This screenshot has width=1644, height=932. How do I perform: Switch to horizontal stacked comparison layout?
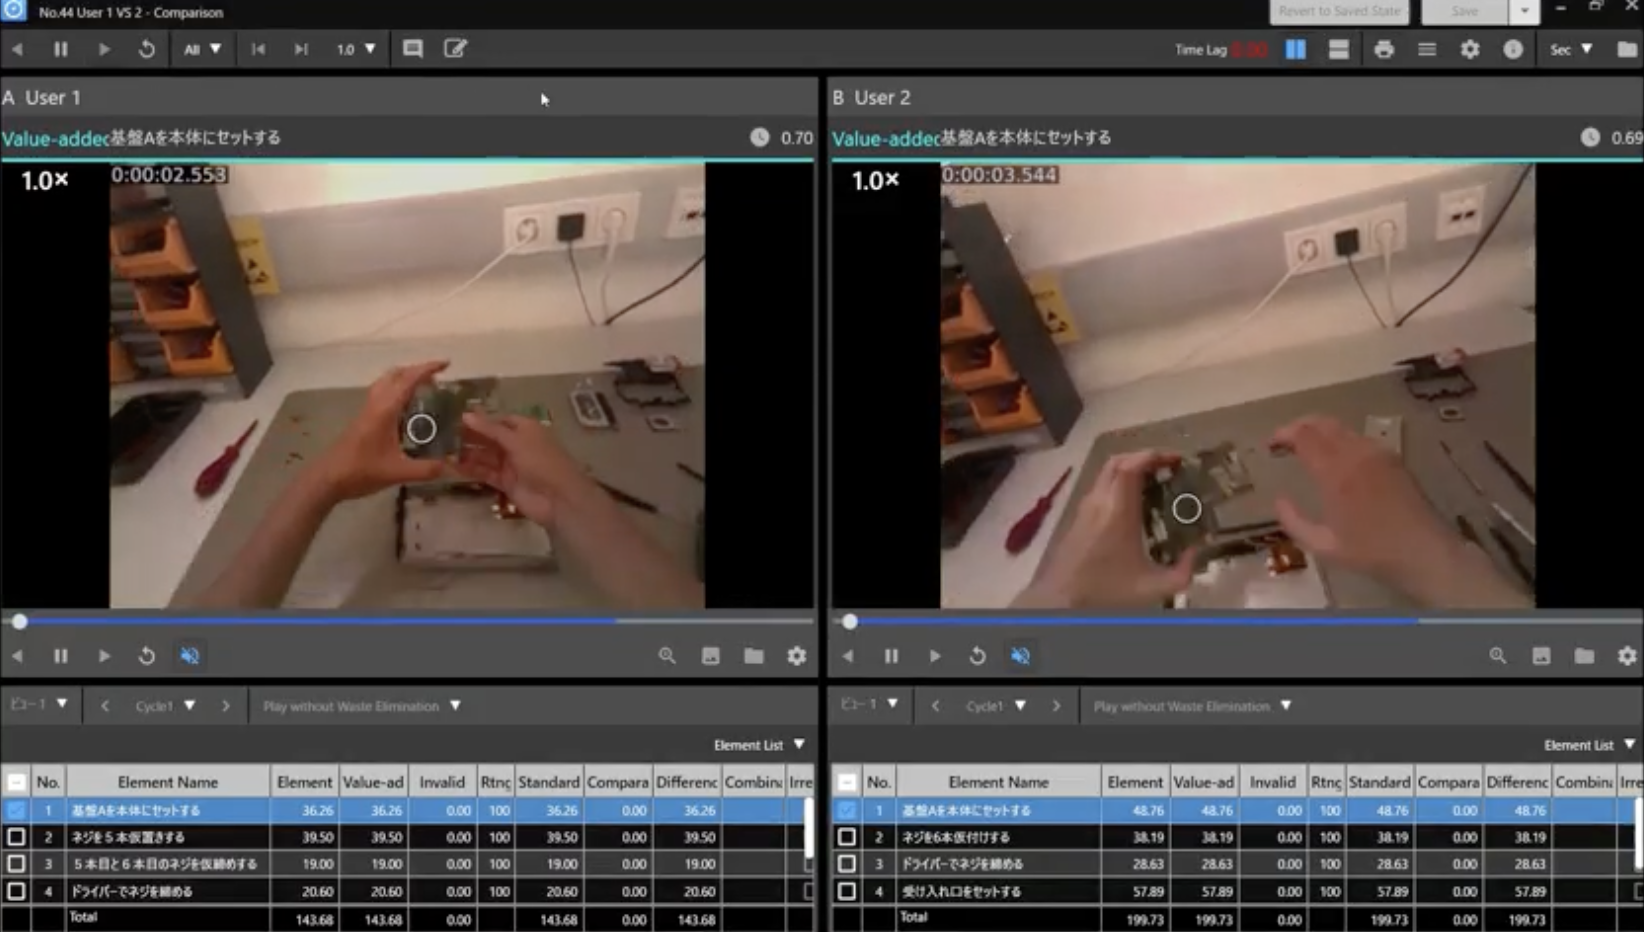[x=1339, y=48]
